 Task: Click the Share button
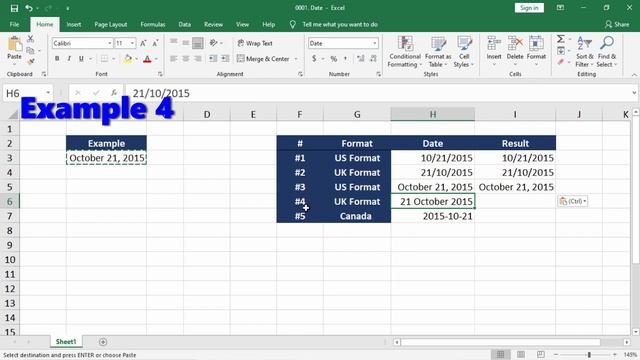tap(617, 24)
